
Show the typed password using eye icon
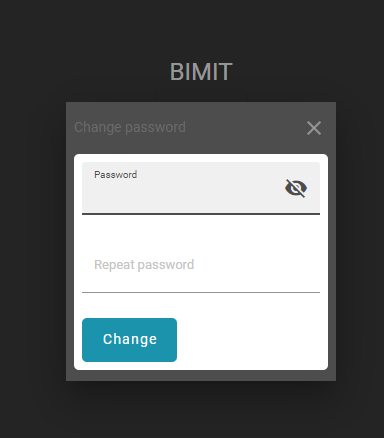(296, 188)
